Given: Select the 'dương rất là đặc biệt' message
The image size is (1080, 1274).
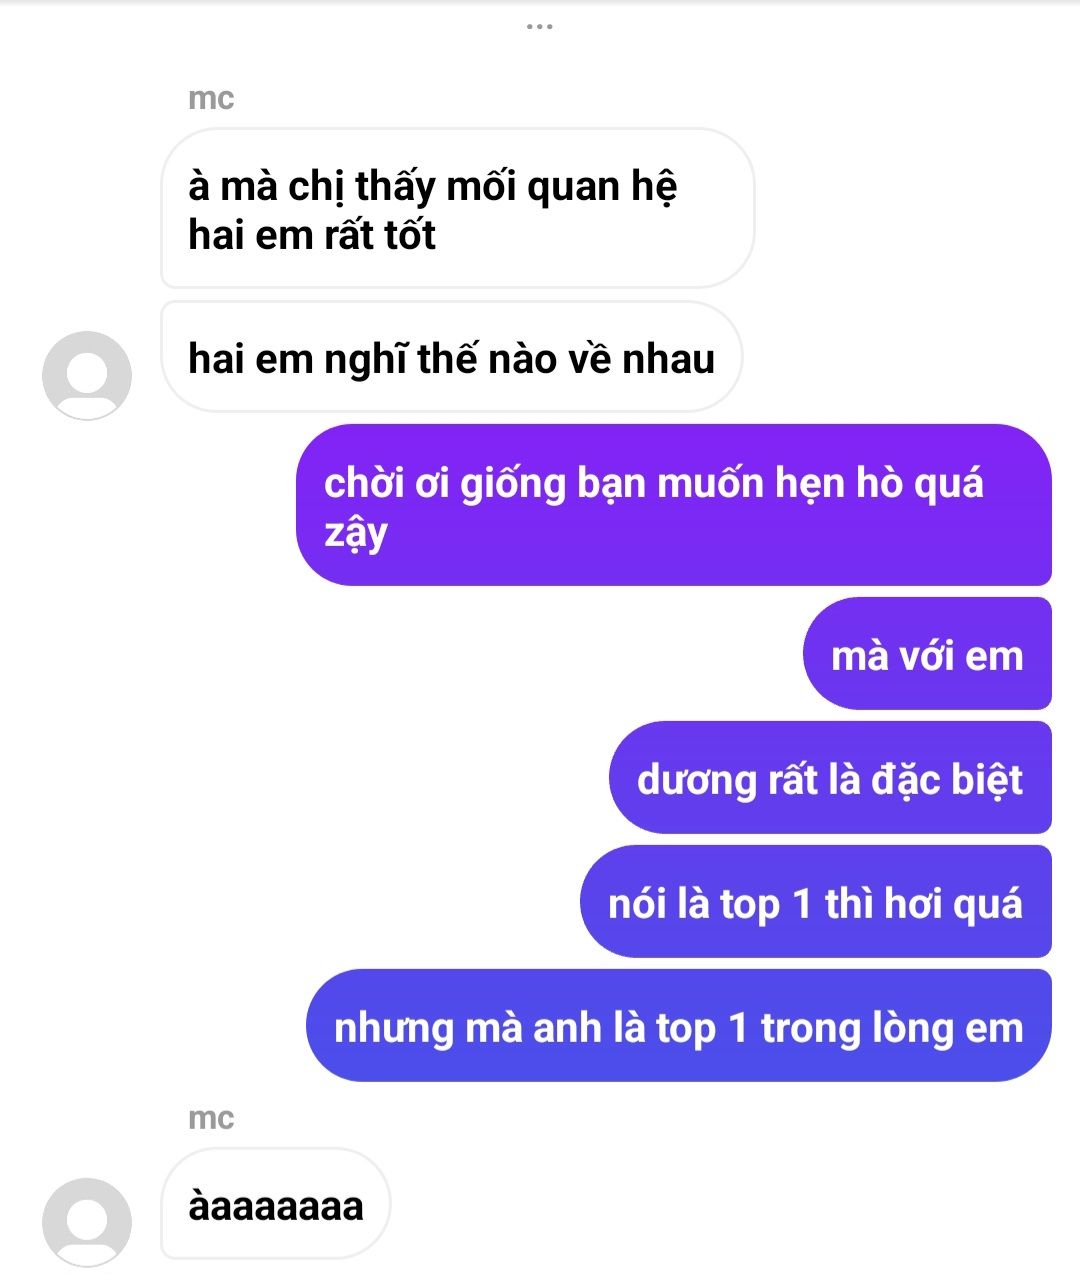Looking at the screenshot, I should tap(830, 778).
